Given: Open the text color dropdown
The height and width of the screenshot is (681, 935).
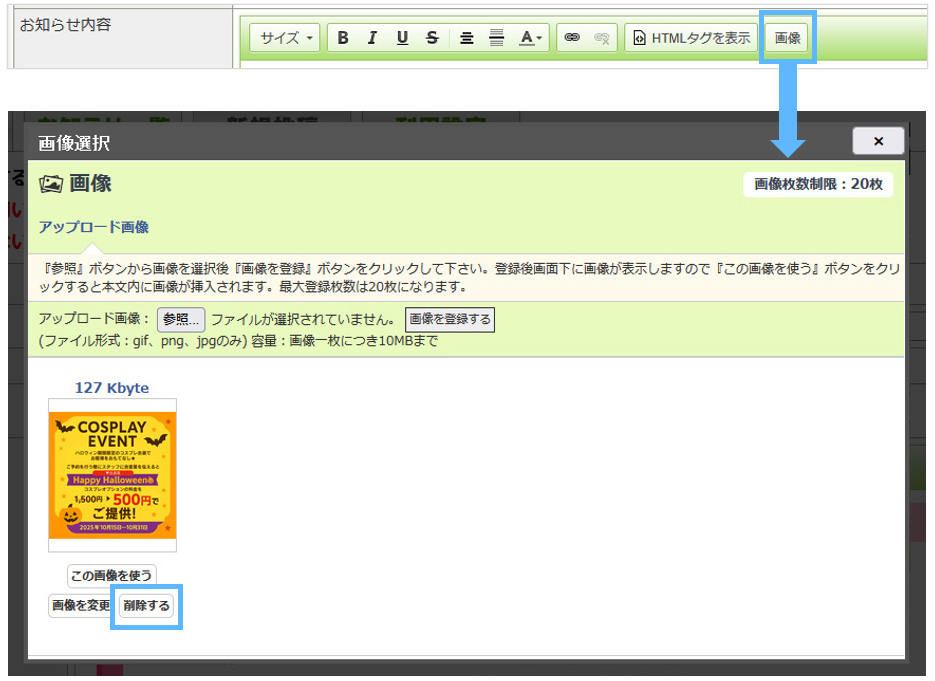Looking at the screenshot, I should 531,38.
